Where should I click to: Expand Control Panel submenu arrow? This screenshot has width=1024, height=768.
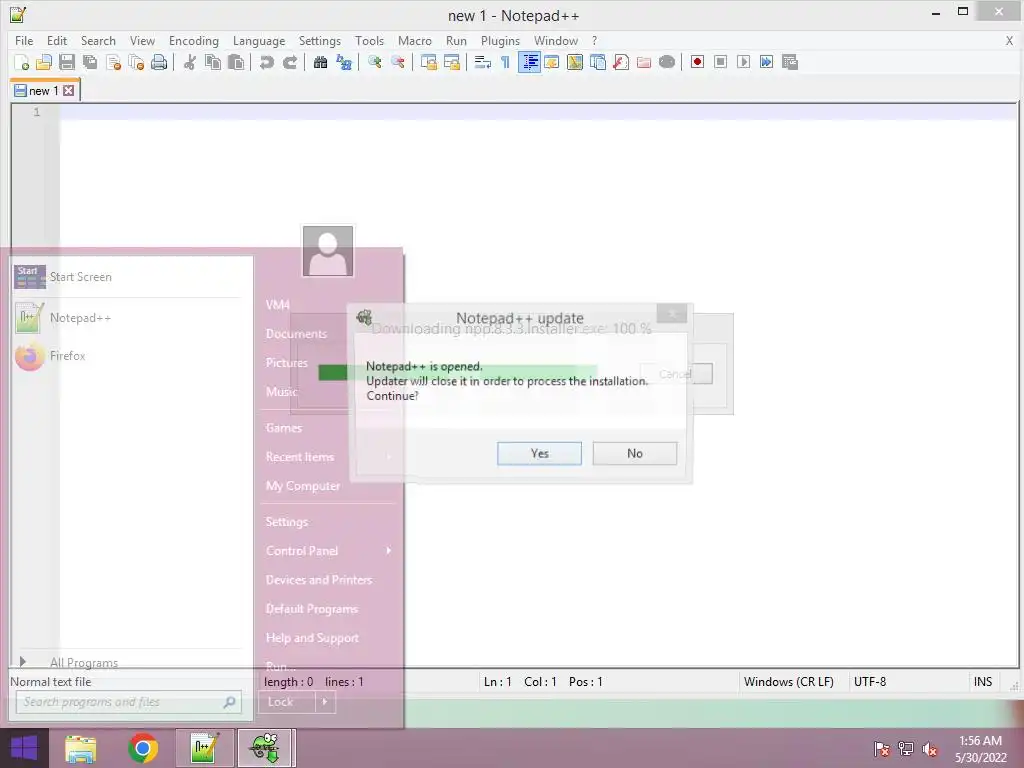(389, 551)
